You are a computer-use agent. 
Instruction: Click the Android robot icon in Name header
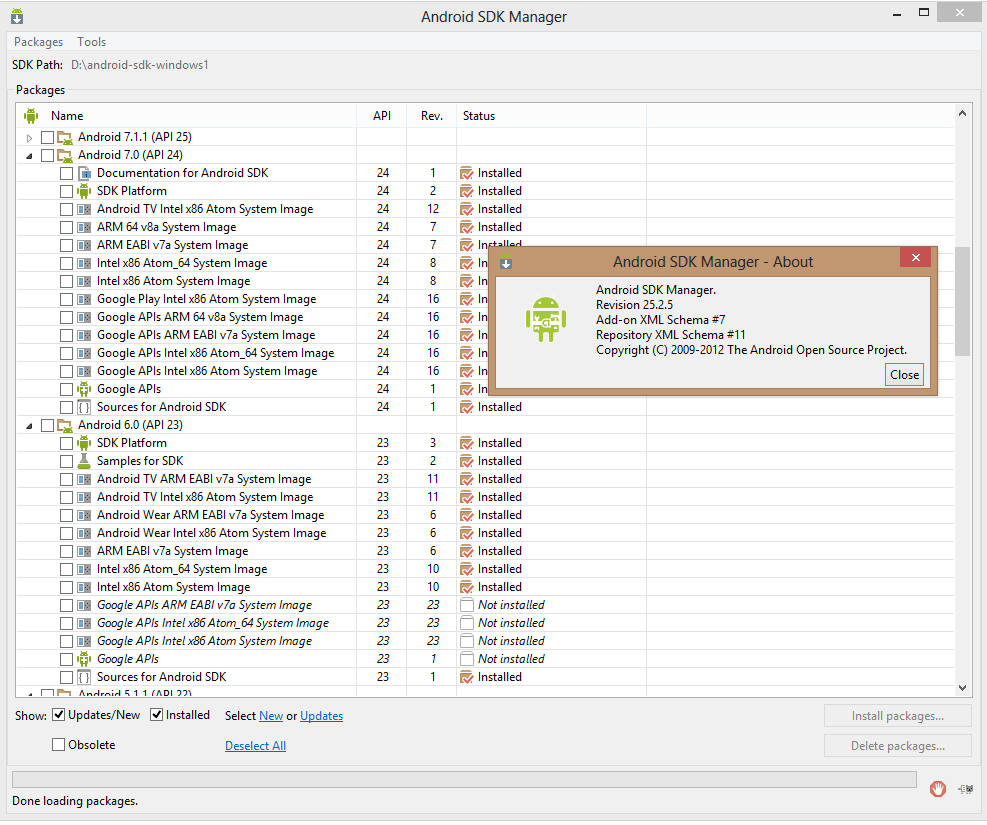click(x=30, y=116)
